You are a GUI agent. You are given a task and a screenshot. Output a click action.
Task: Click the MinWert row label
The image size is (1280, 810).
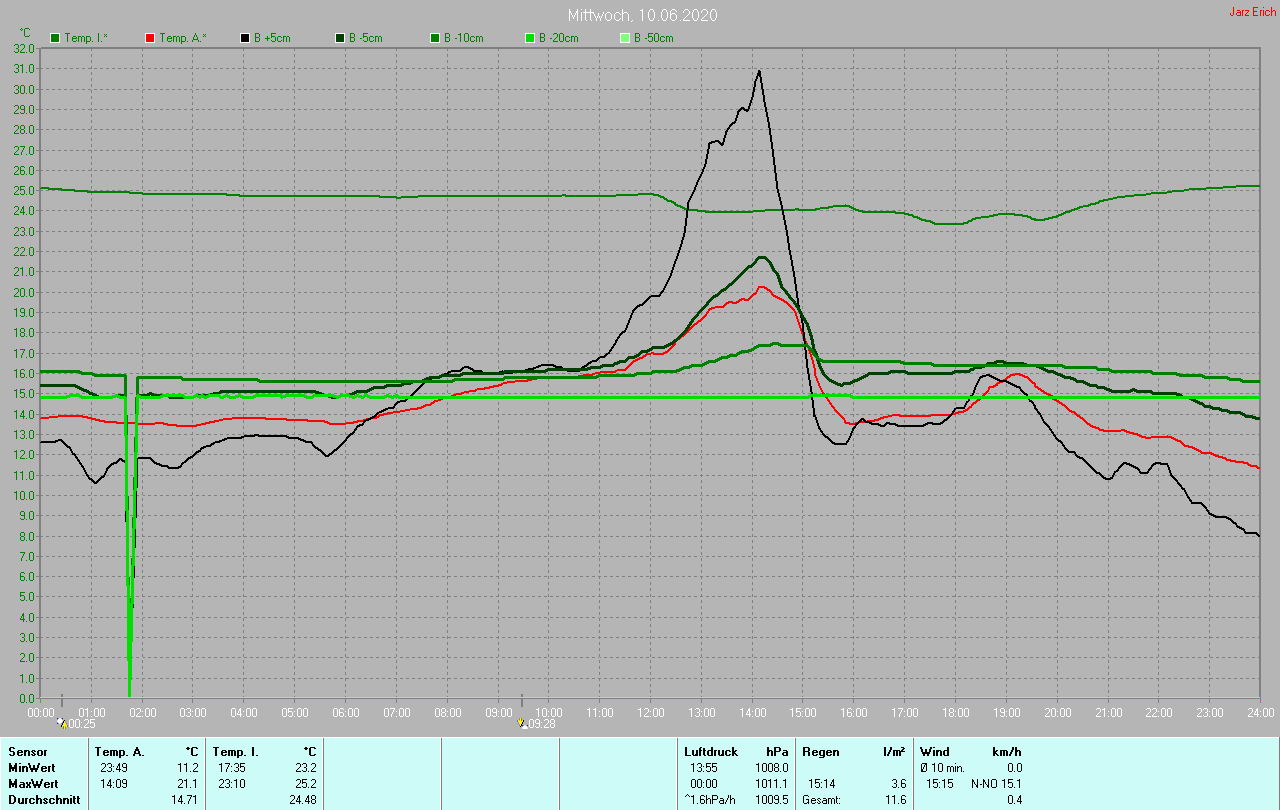pyautogui.click(x=32, y=767)
